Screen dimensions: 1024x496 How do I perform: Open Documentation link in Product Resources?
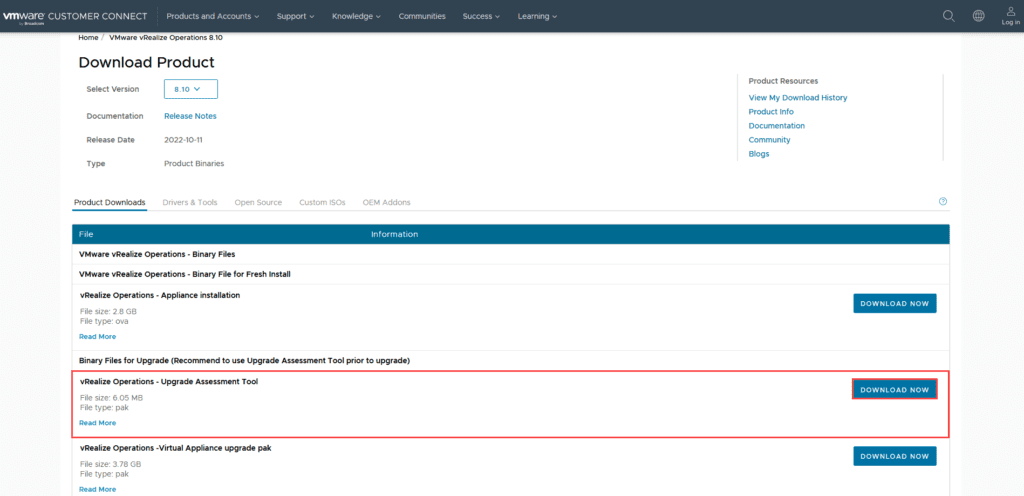[776, 126]
